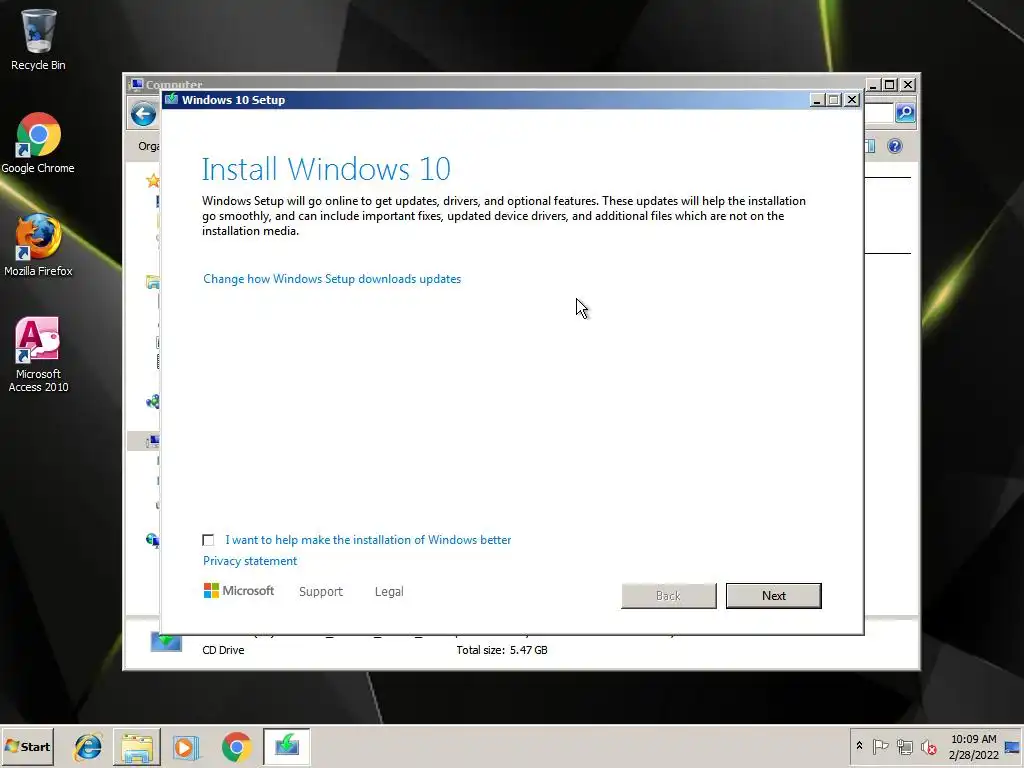Viewport: 1024px width, 768px height.
Task: Open help in the Computer window
Action: point(895,146)
